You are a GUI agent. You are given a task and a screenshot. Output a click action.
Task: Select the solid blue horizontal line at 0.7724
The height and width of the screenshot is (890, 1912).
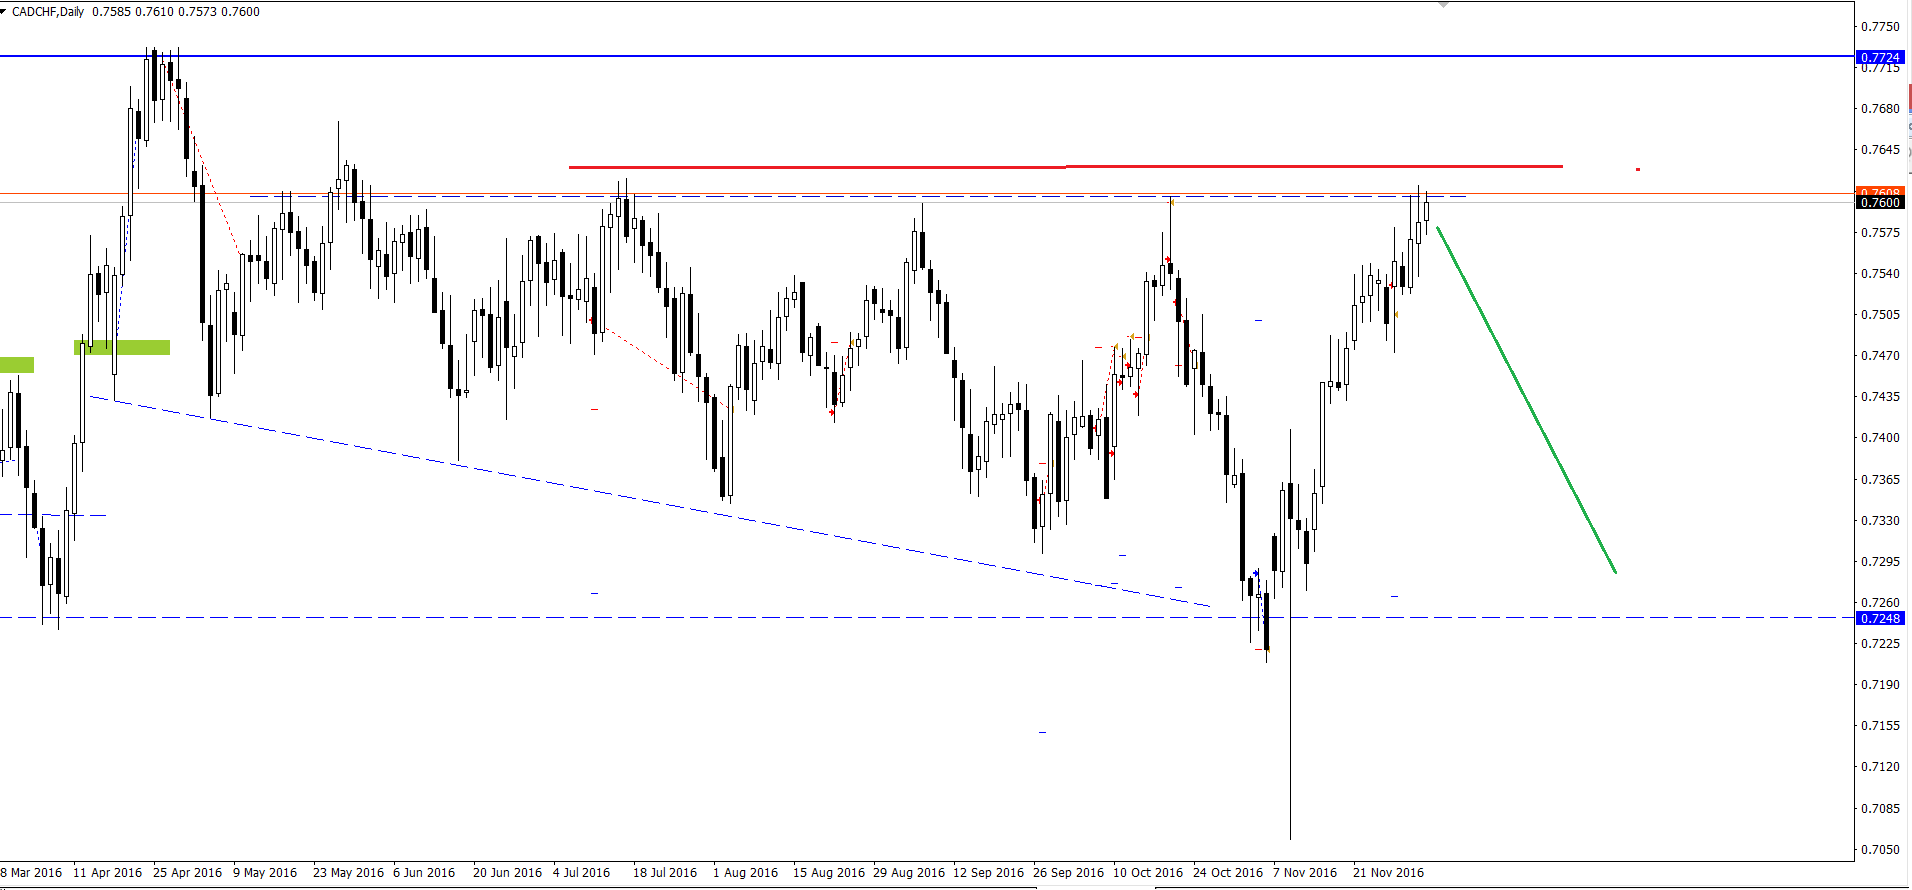927,56
